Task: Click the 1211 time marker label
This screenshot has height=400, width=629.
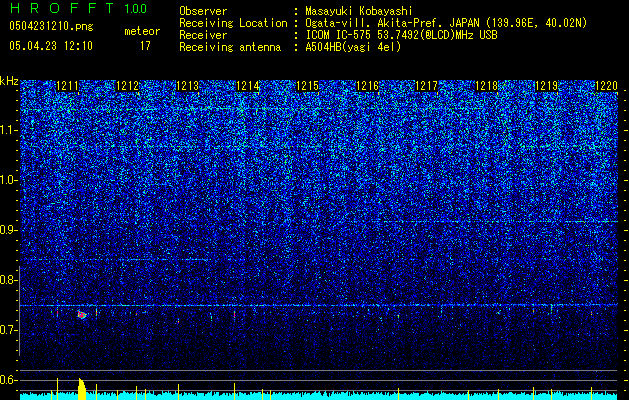Action: coord(67,86)
